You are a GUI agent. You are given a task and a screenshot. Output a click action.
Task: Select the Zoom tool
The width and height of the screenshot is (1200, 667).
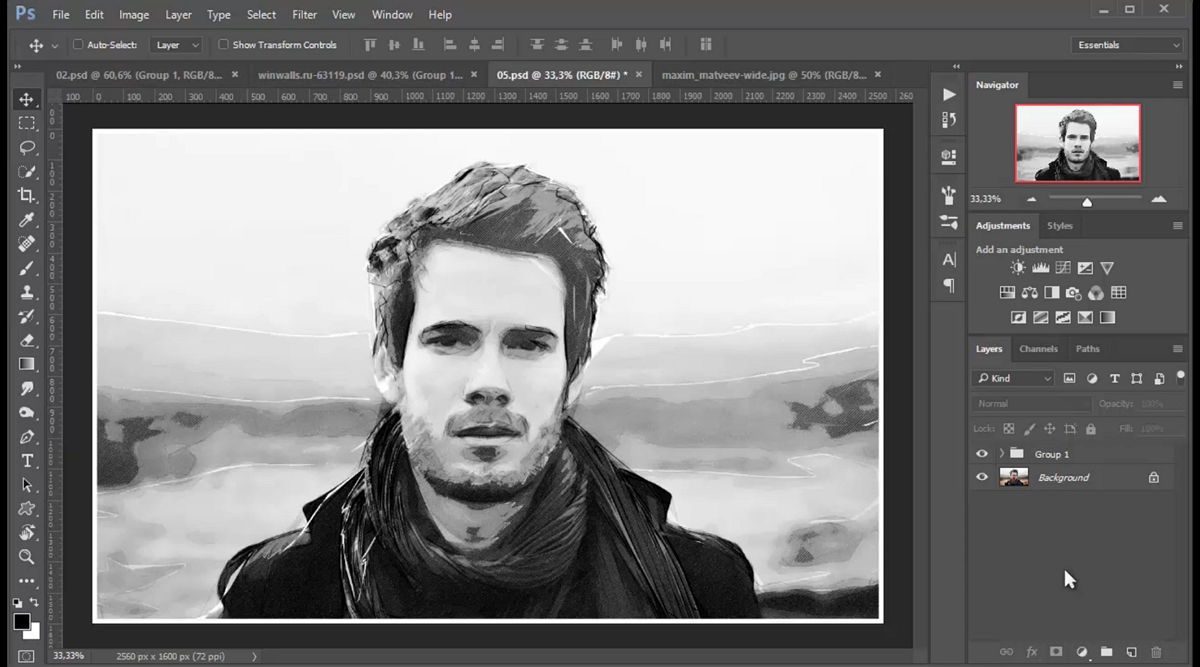(x=27, y=557)
